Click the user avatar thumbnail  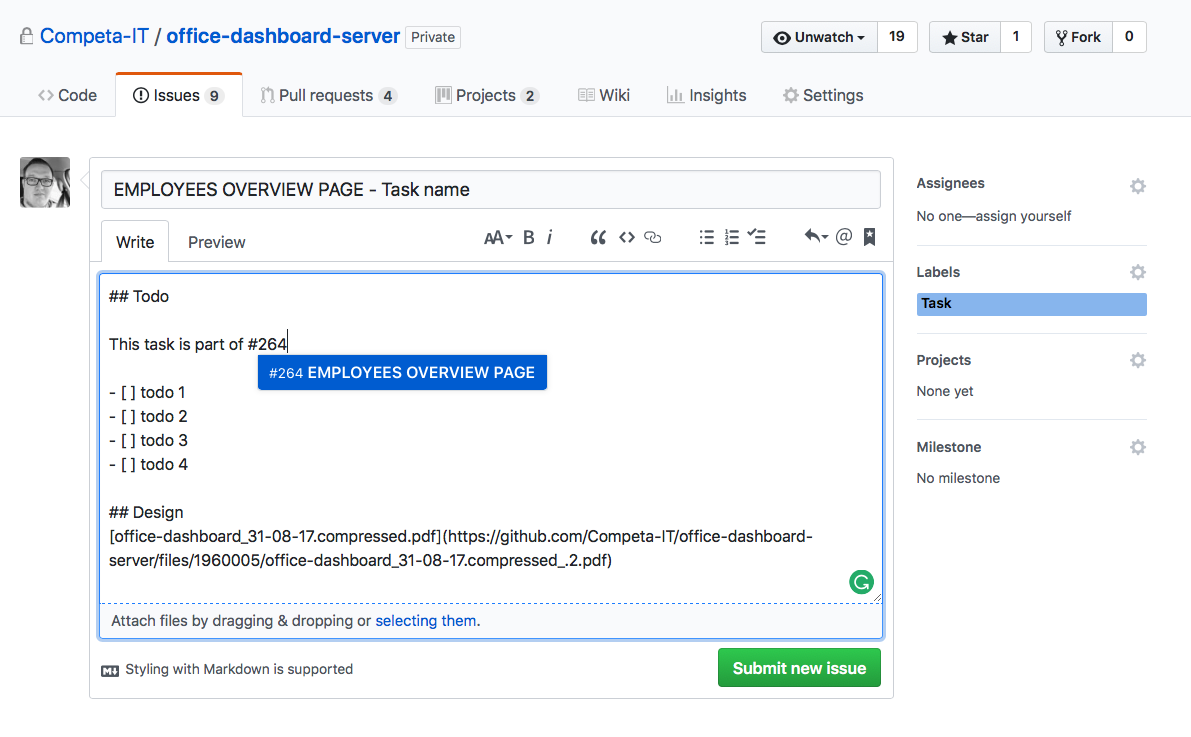(x=45, y=182)
